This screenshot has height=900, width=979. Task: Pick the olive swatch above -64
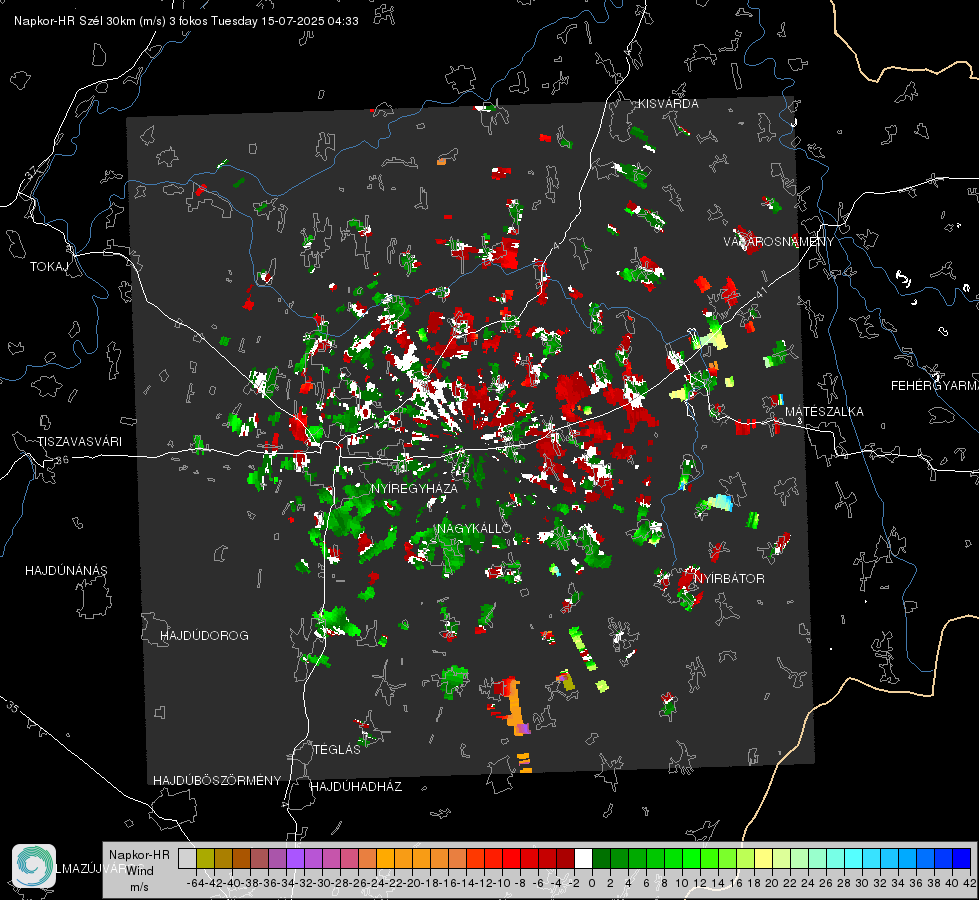click(205, 858)
